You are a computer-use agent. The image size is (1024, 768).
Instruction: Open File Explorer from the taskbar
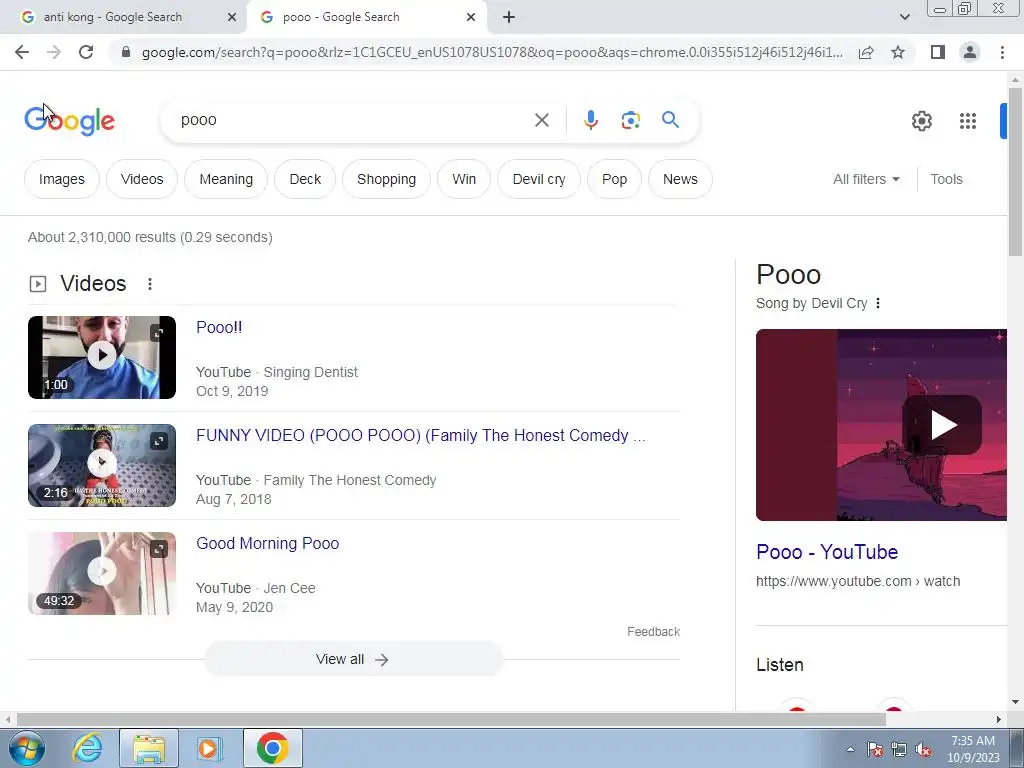pos(149,748)
